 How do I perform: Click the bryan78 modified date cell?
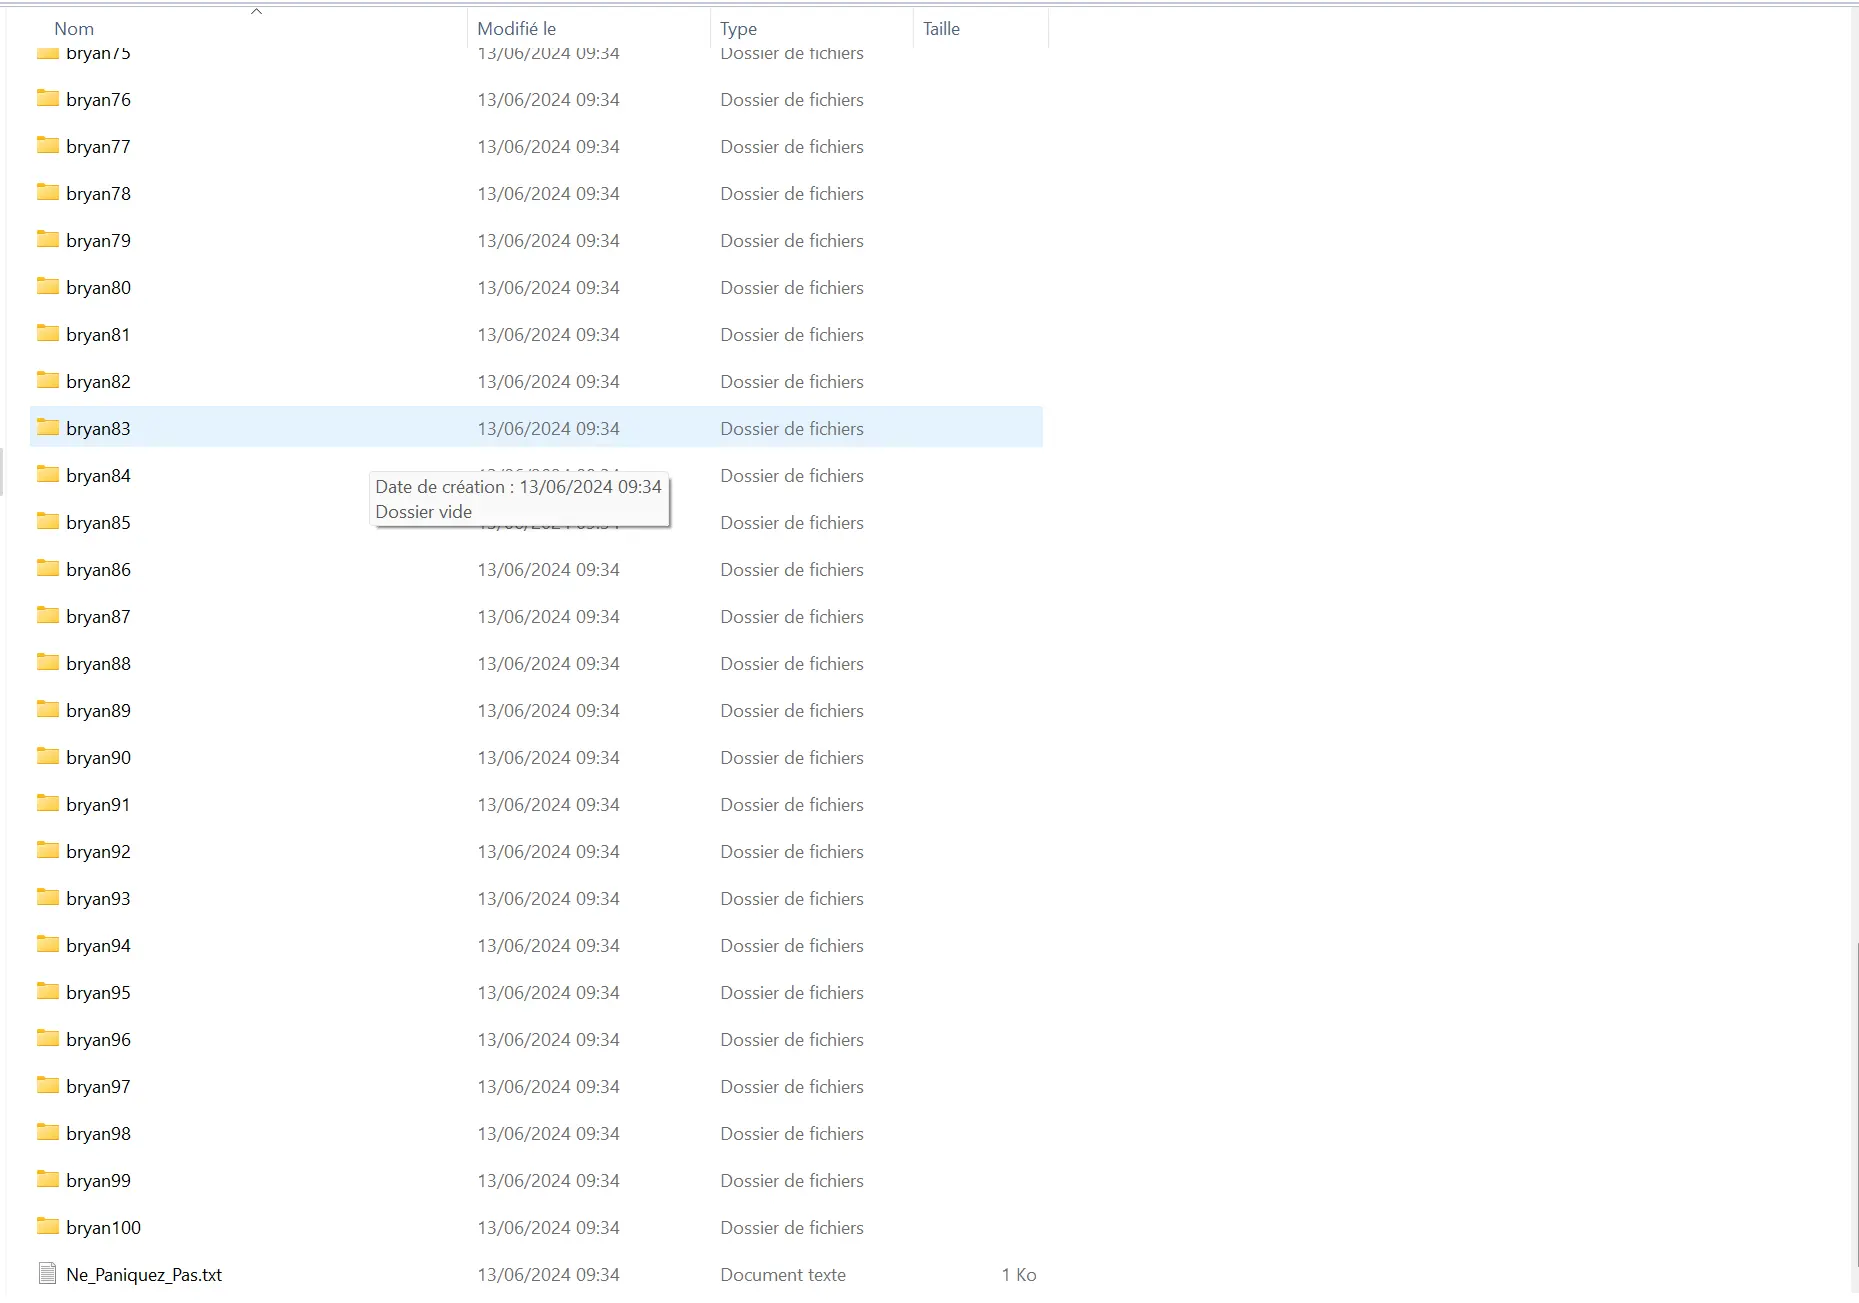(x=548, y=194)
